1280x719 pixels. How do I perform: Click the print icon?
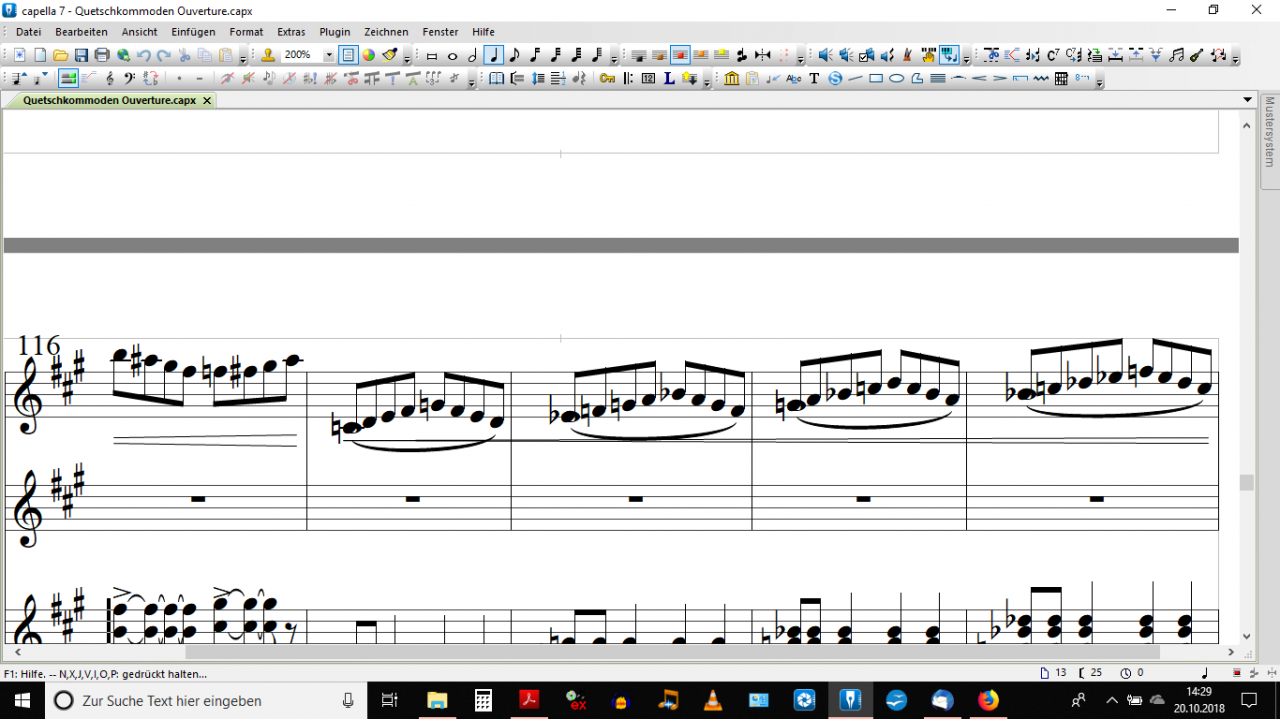[102, 55]
